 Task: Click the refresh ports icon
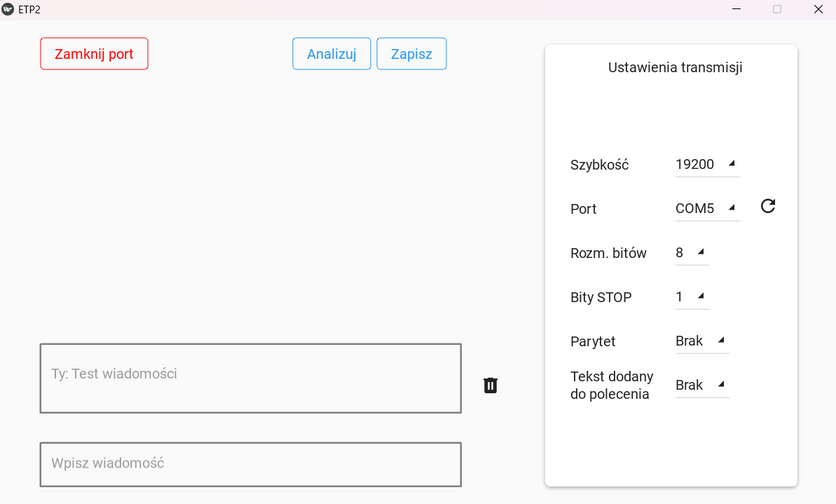(768, 206)
